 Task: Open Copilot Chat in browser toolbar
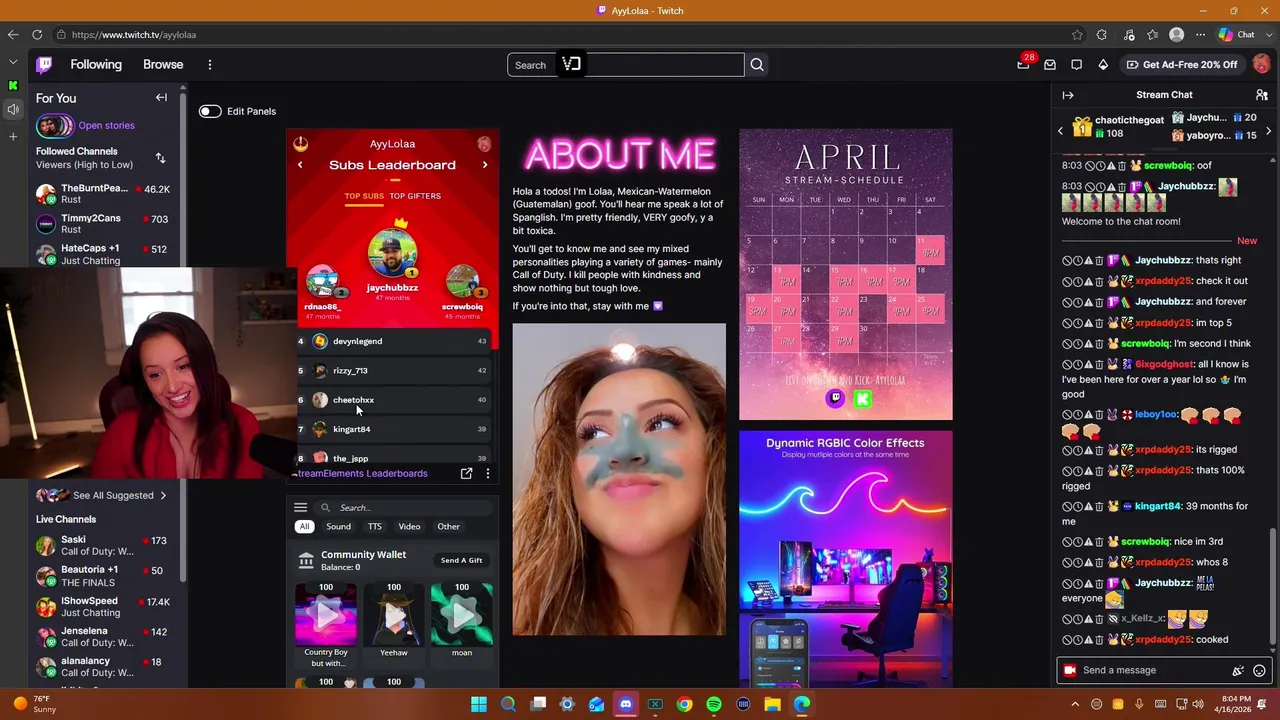[1238, 34]
